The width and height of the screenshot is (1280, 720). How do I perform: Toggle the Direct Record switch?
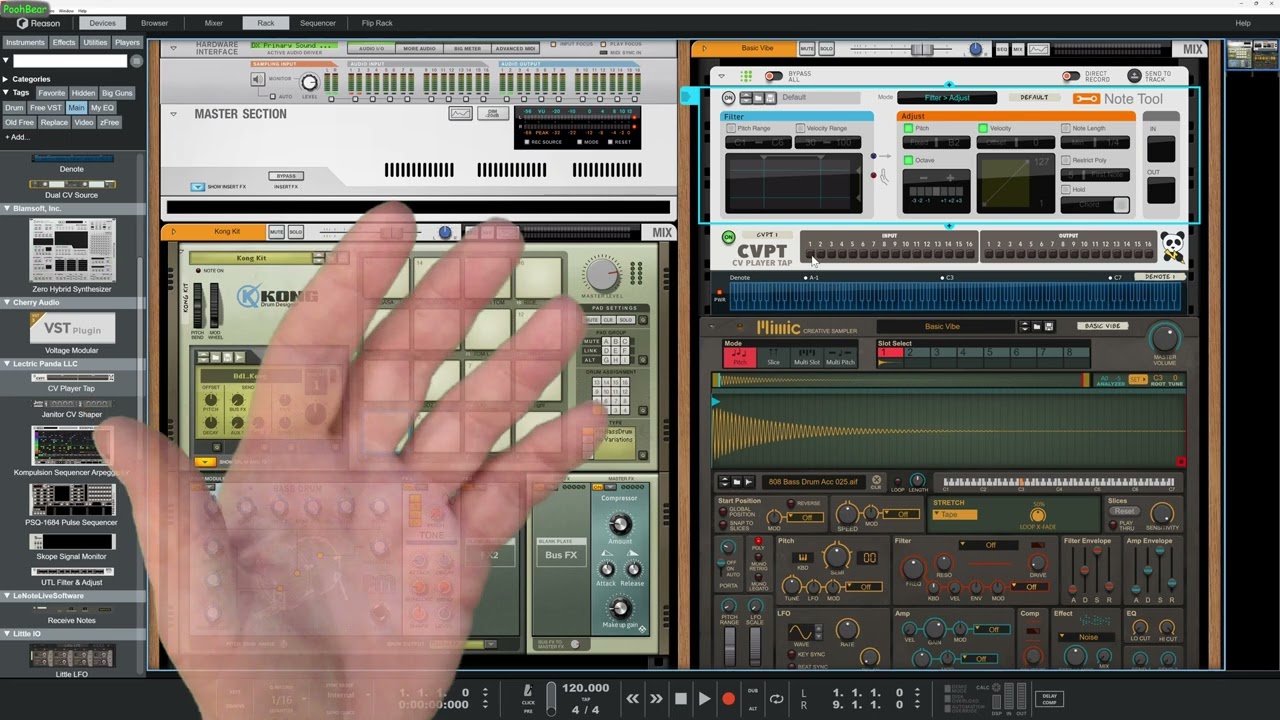click(1070, 76)
